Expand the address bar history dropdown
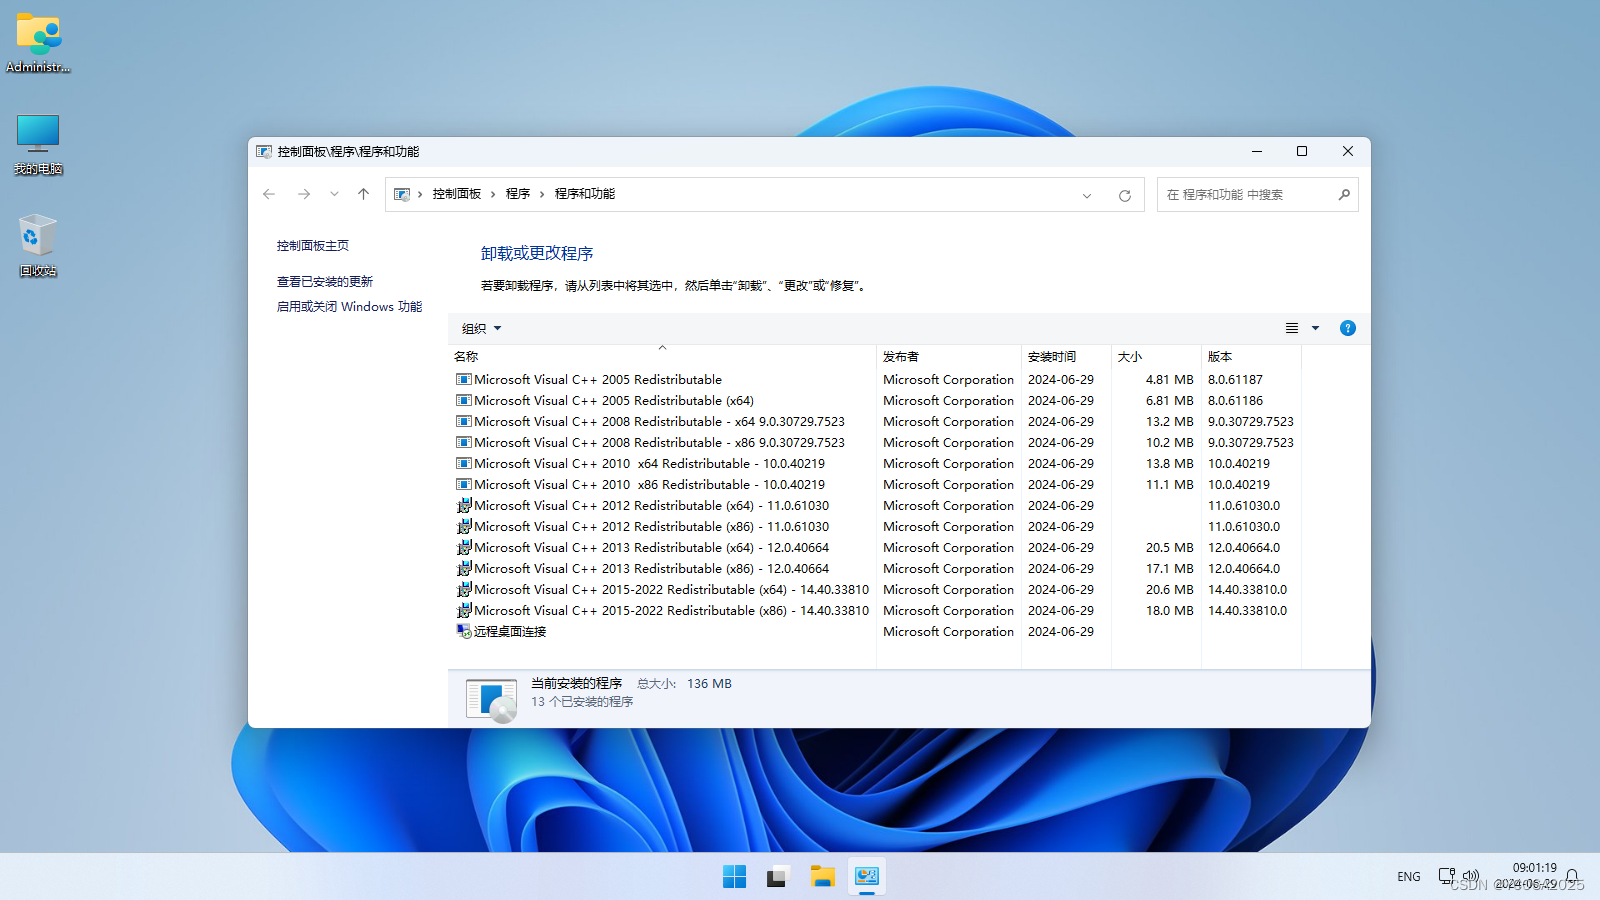 pos(1087,196)
